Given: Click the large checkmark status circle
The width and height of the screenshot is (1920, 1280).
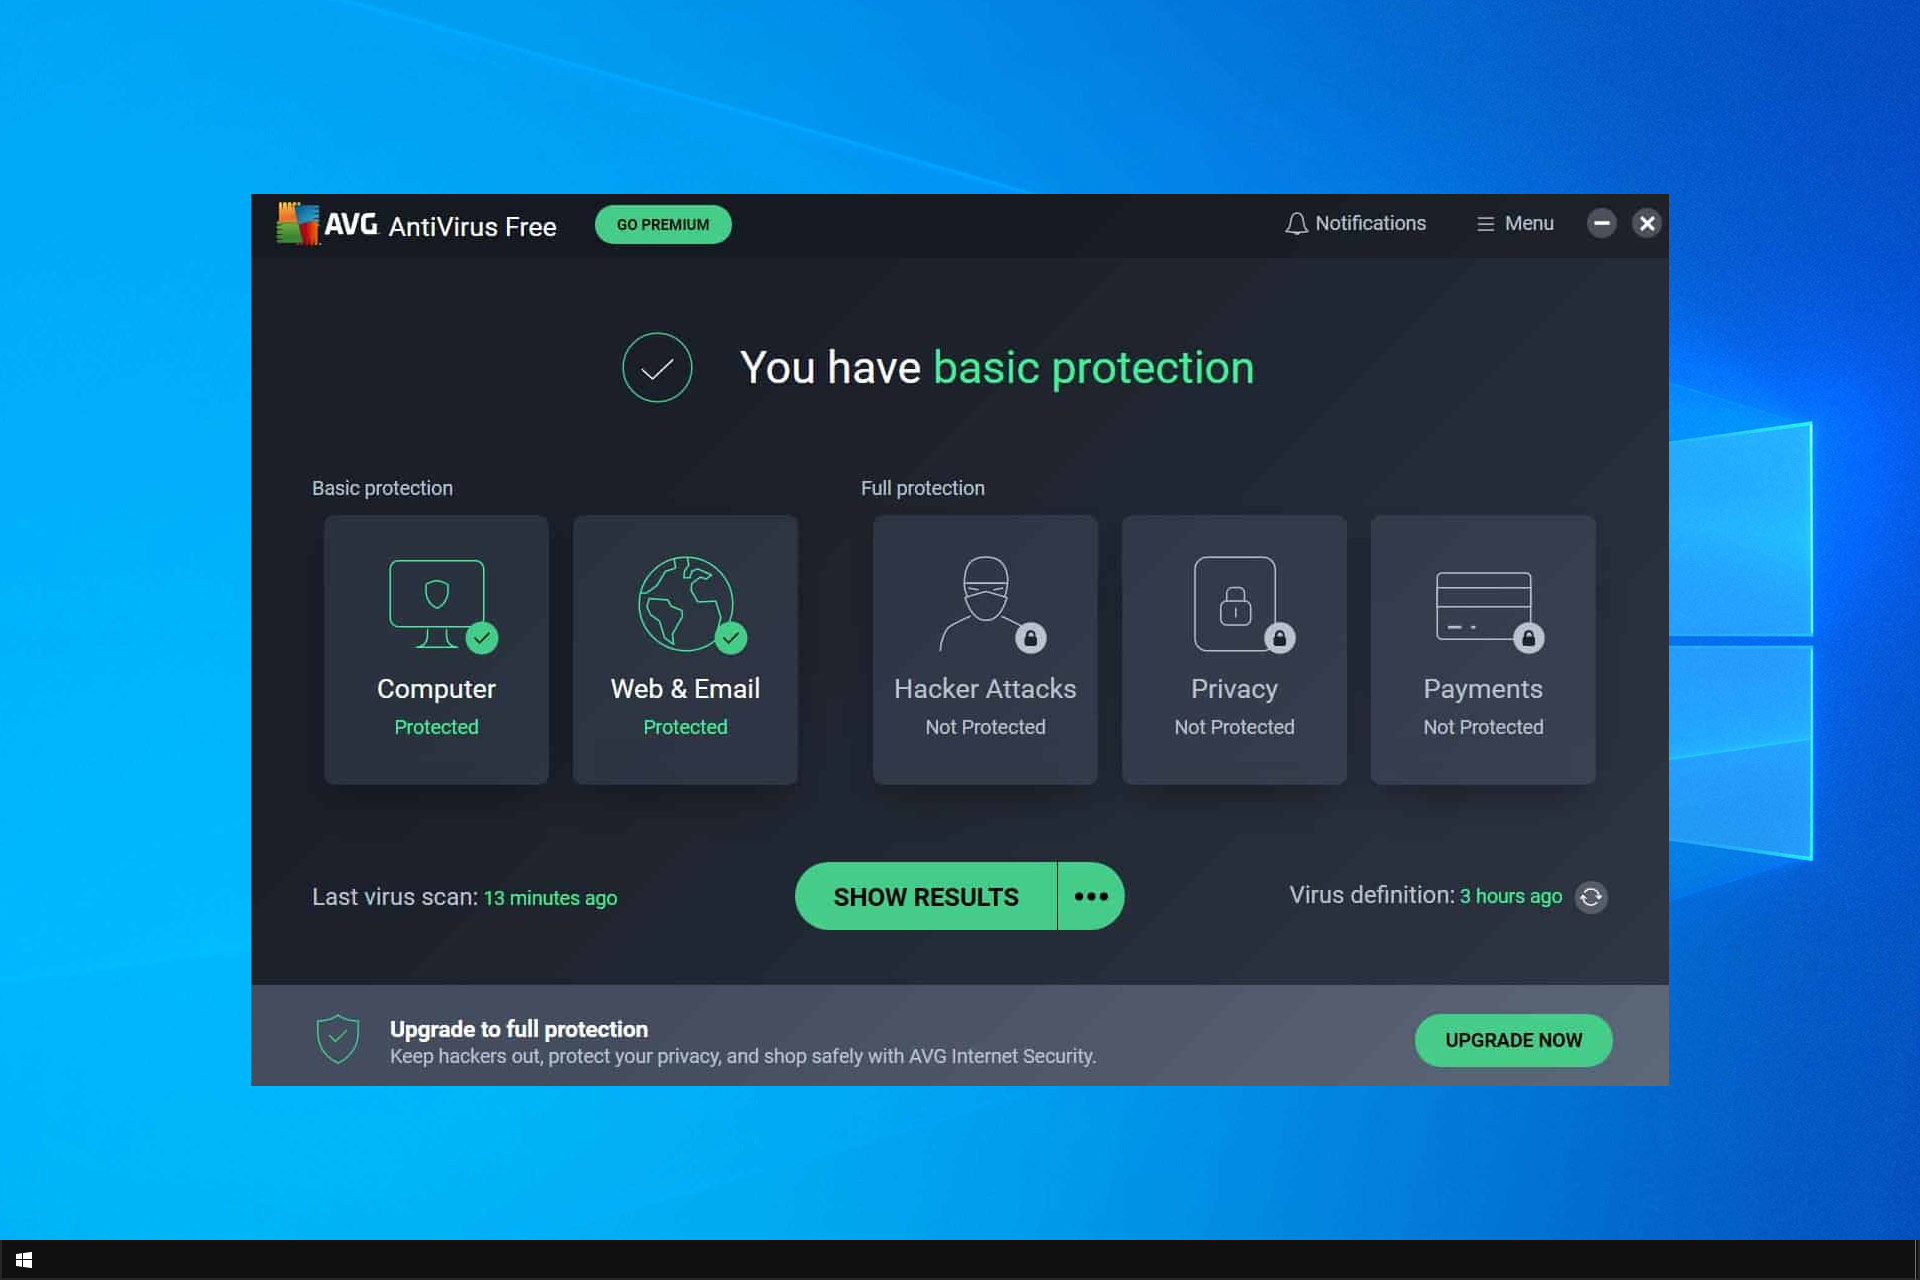Looking at the screenshot, I should 657,368.
